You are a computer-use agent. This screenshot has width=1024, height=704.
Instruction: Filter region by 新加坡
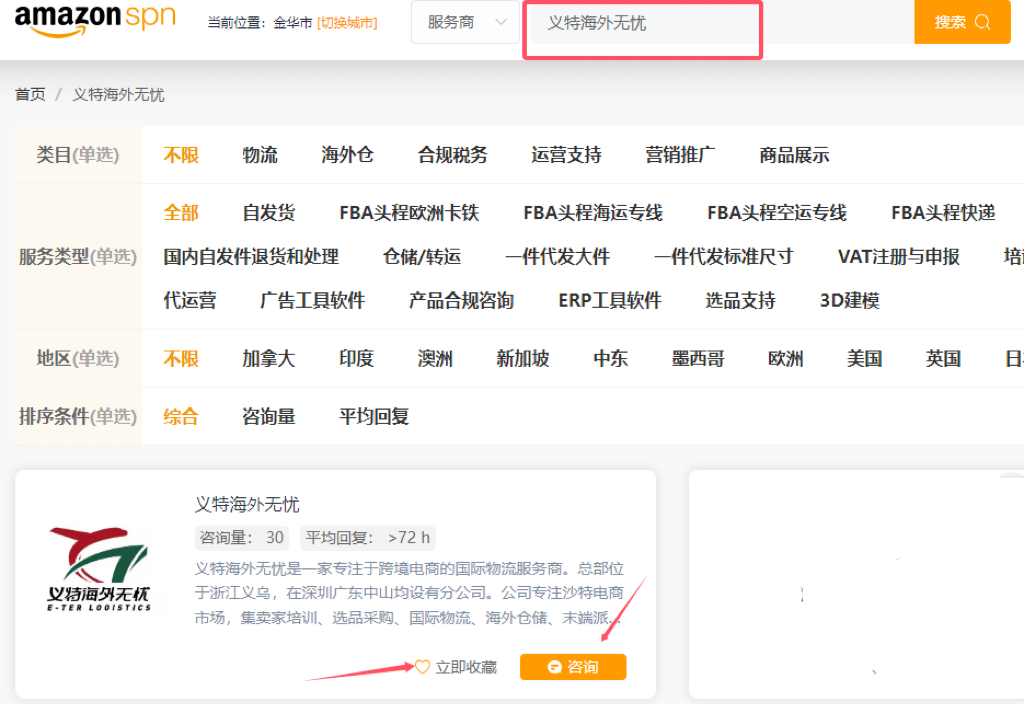pos(522,359)
